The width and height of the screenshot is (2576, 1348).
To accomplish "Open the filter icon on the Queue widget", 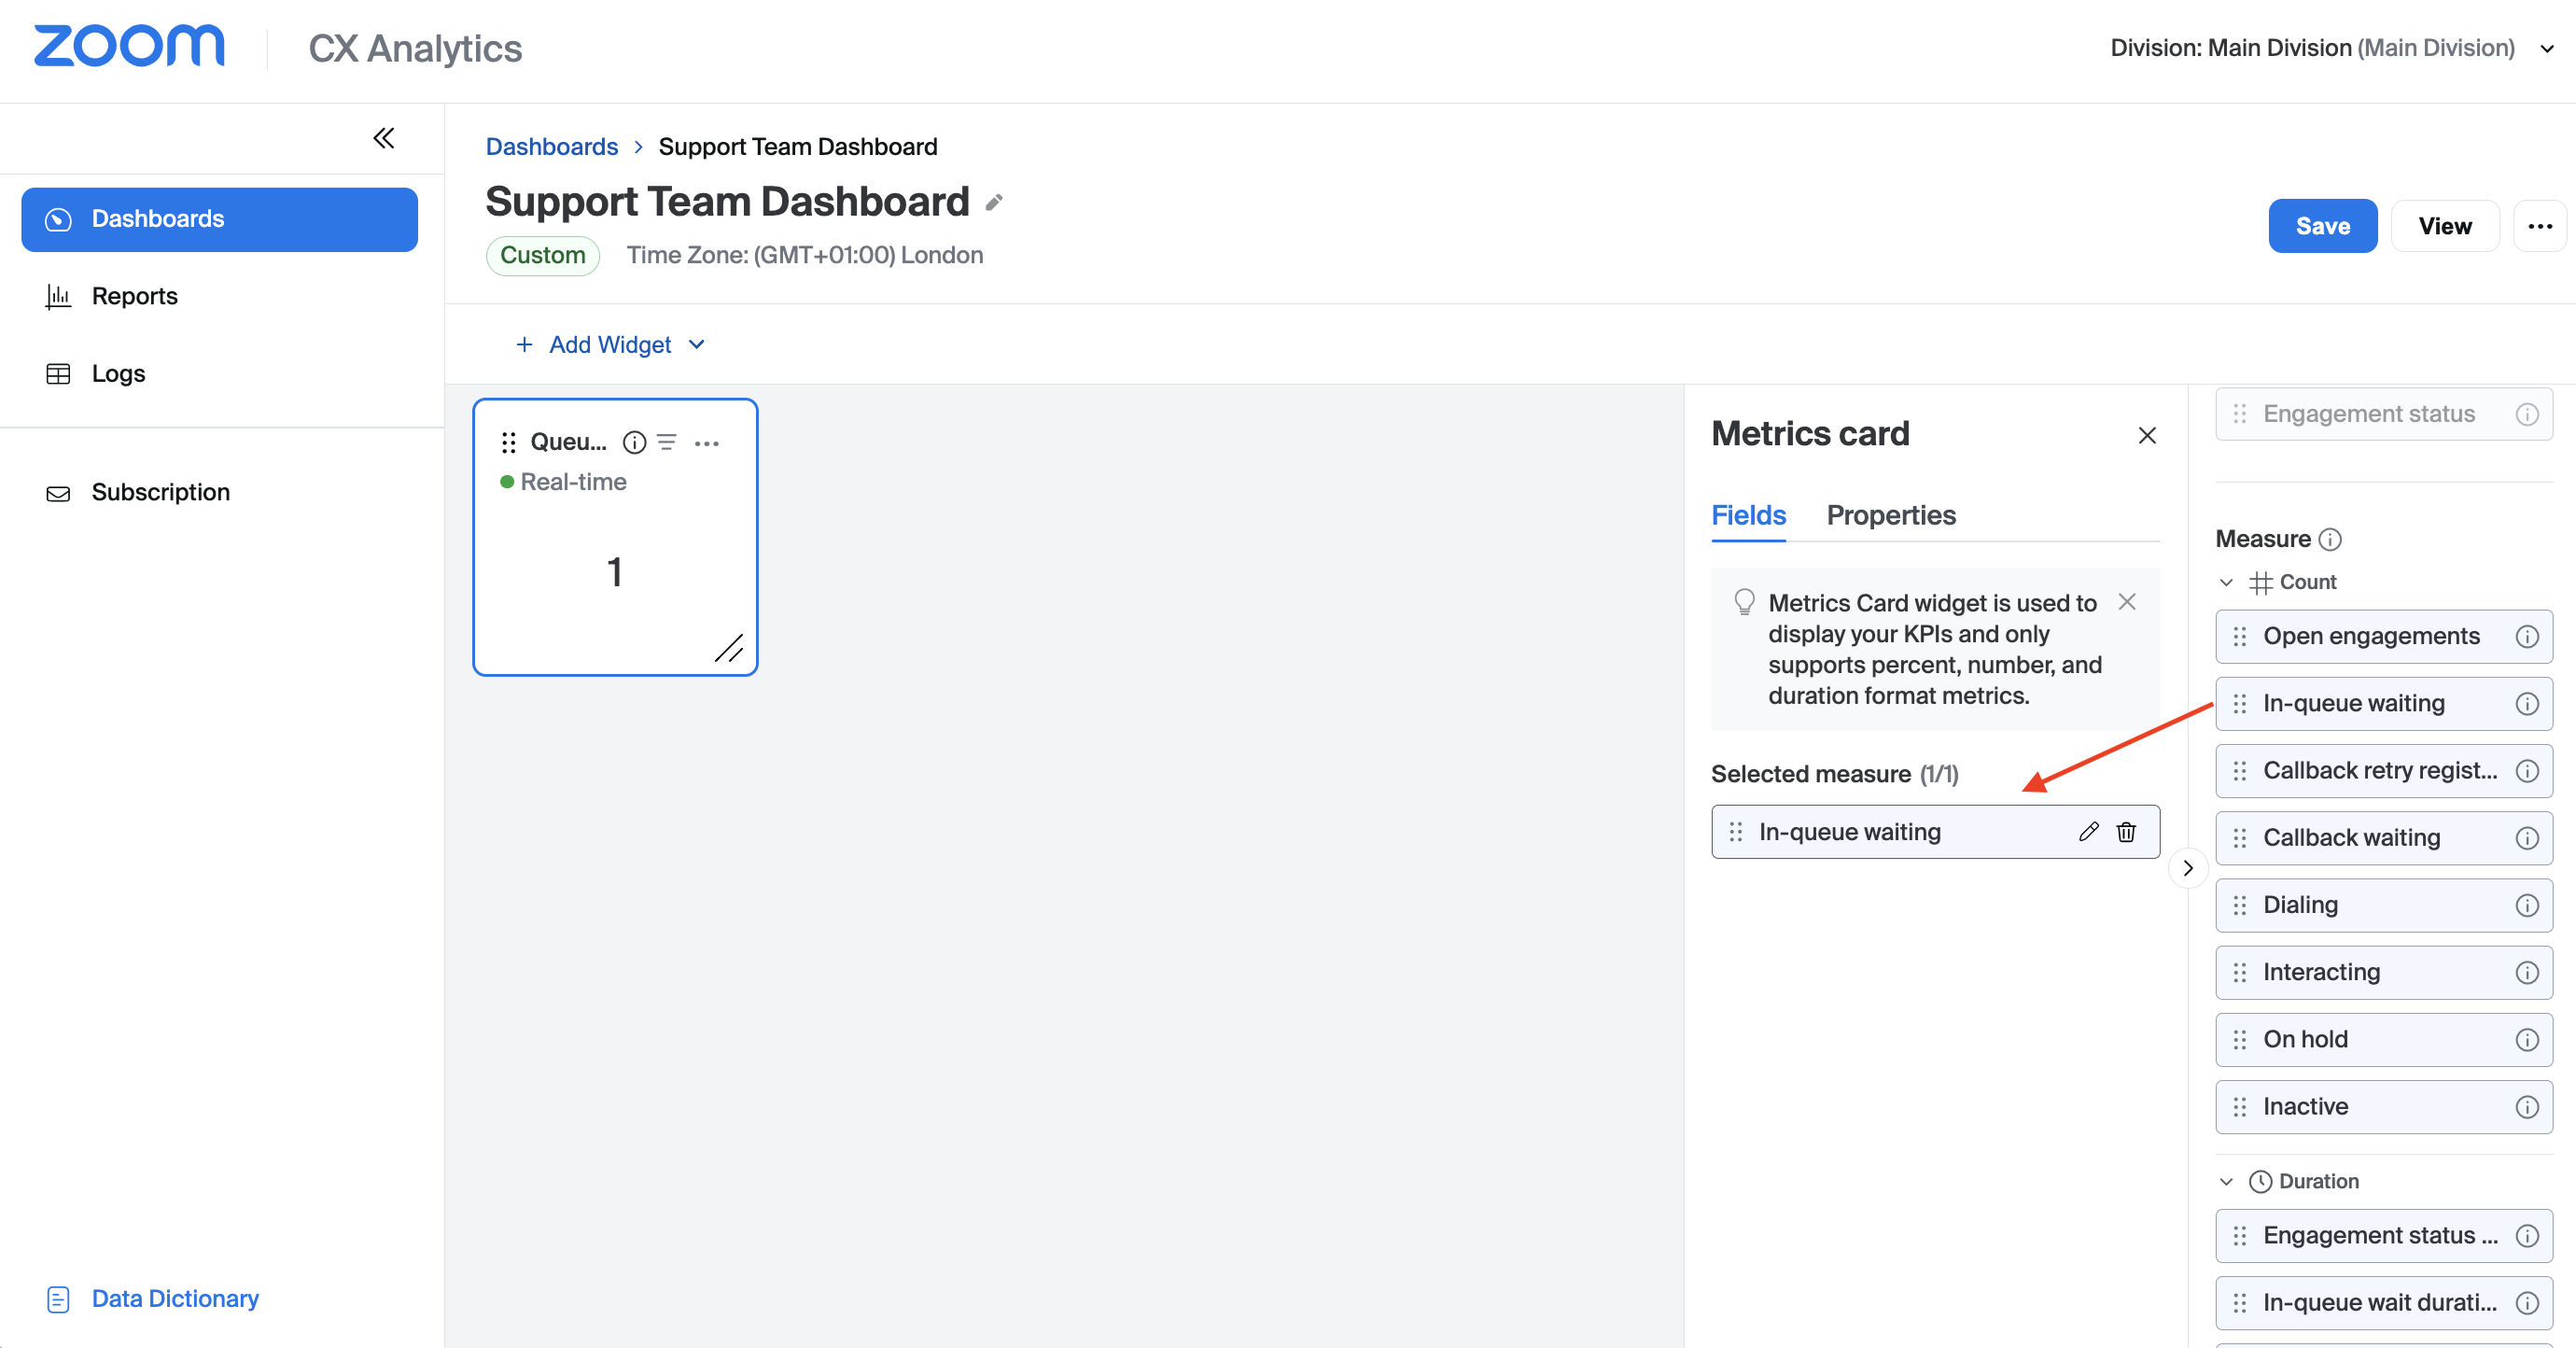I will tap(667, 442).
